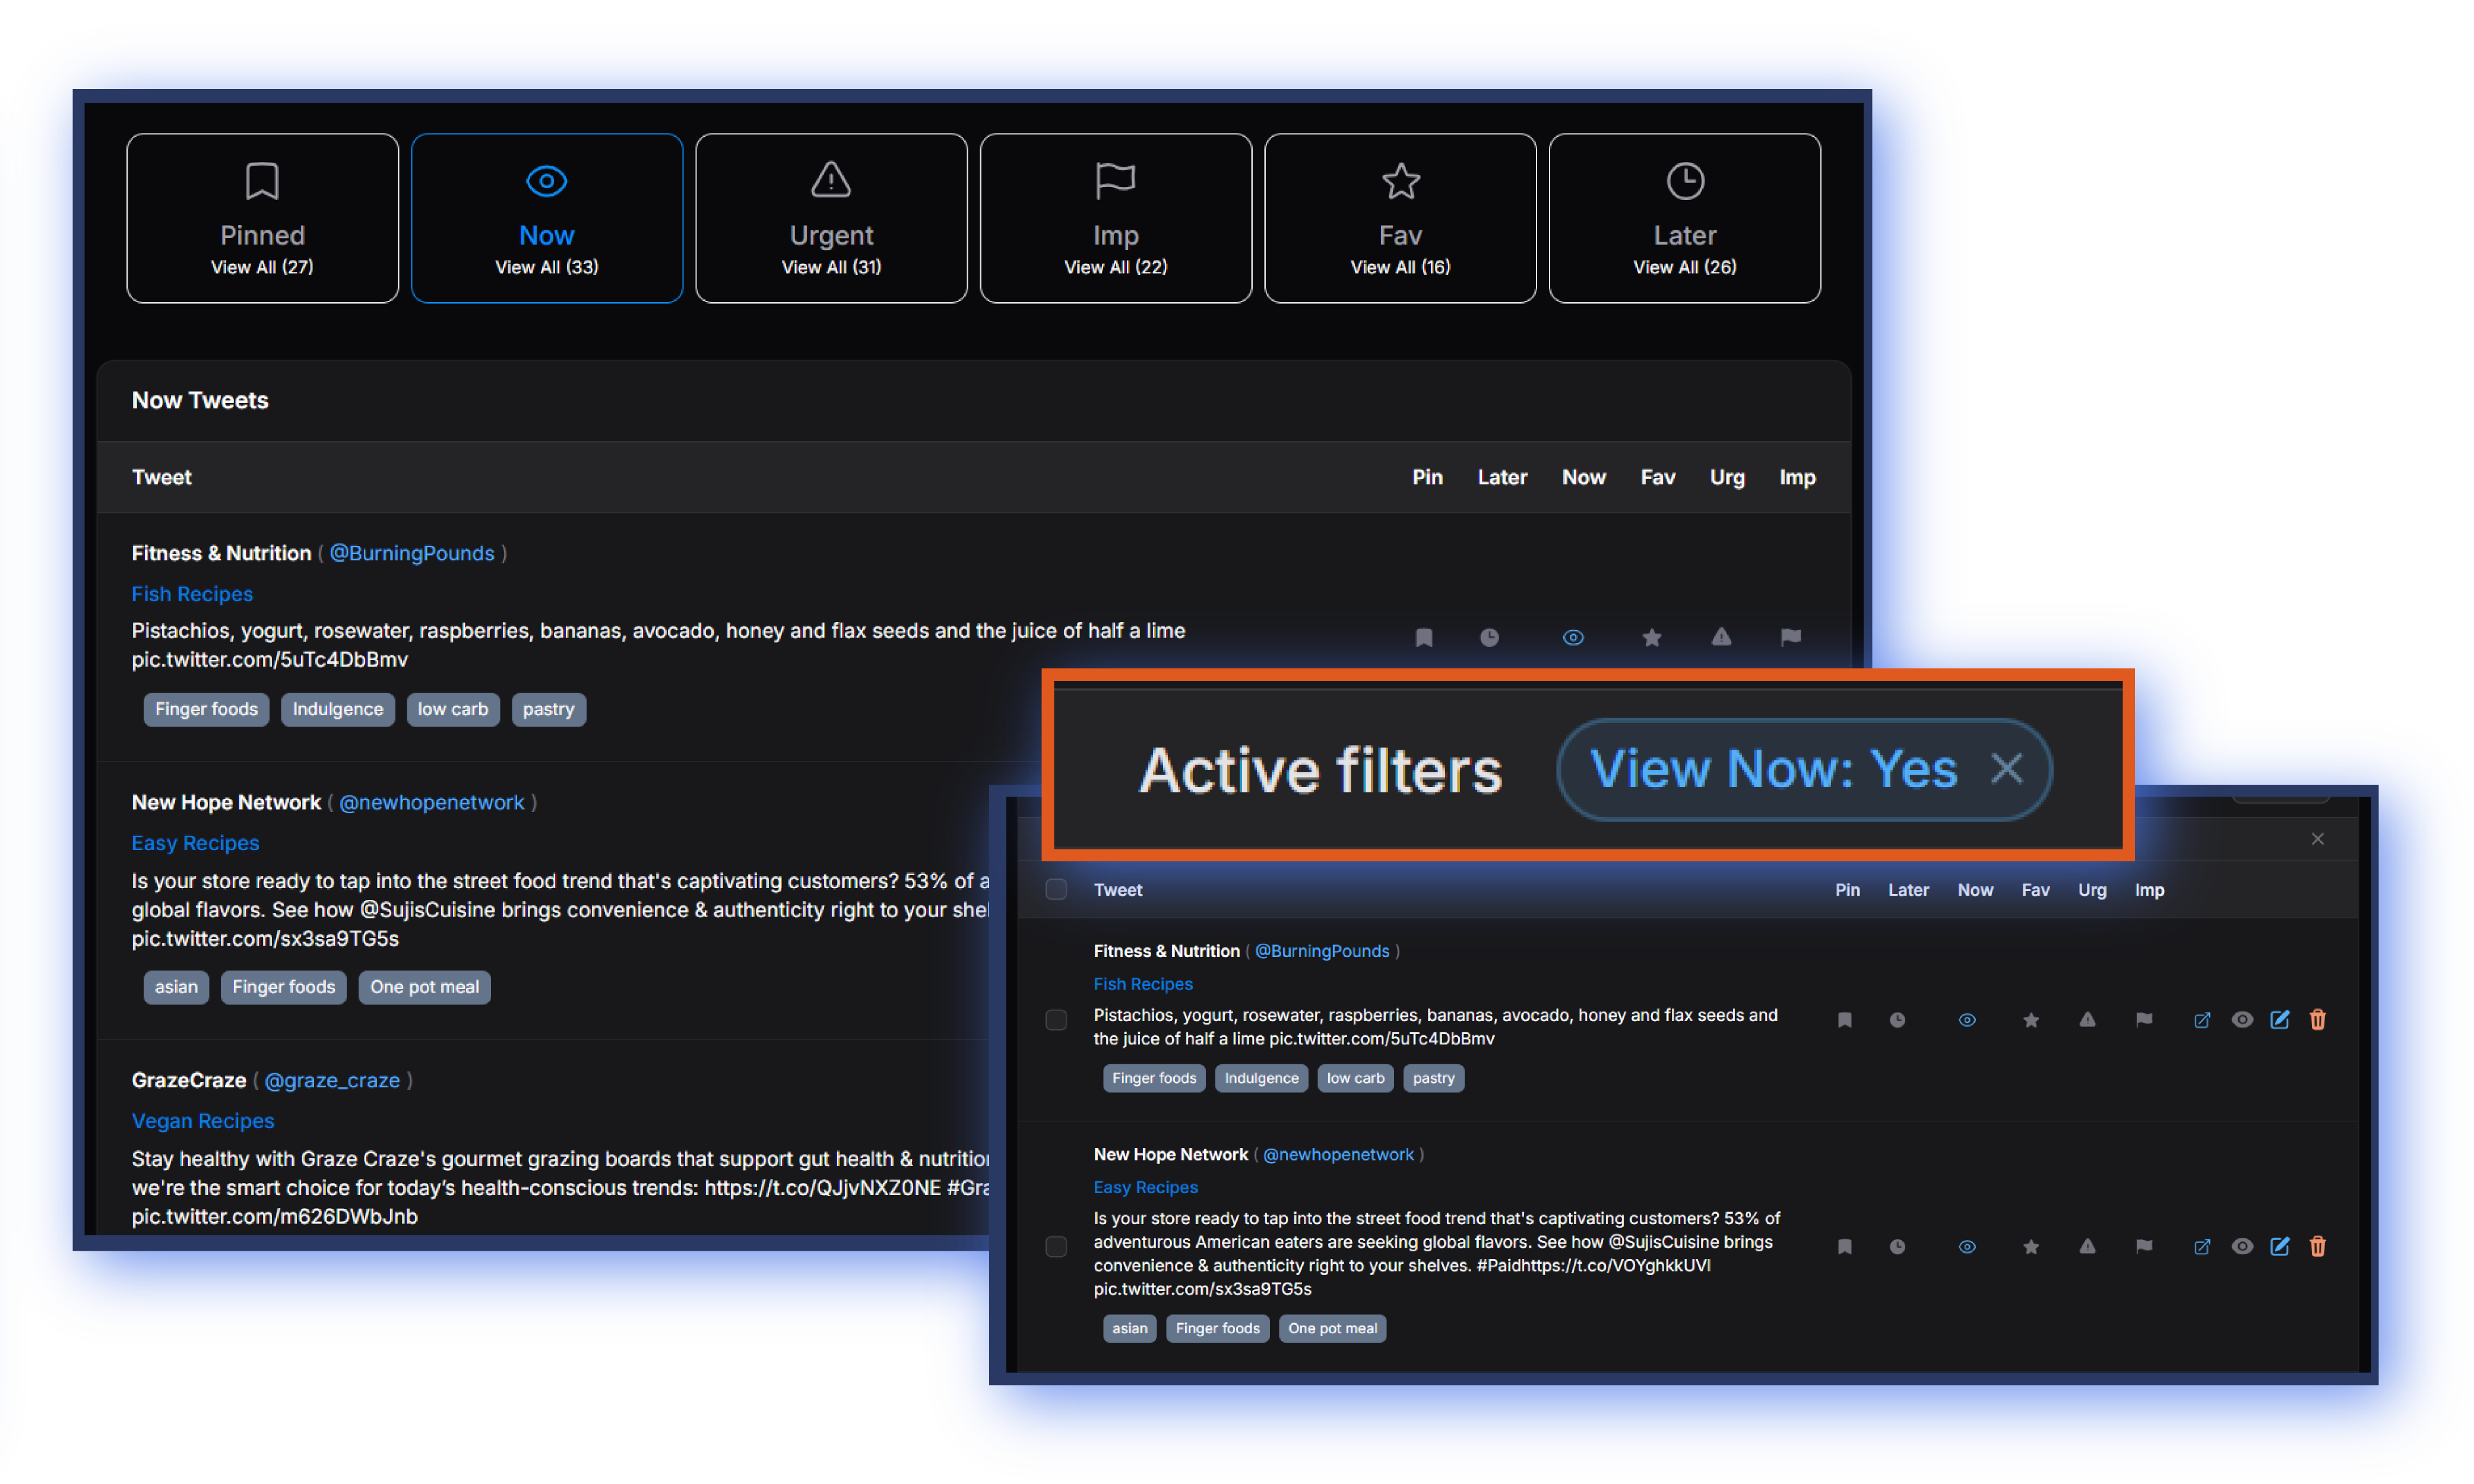
Task: Click clock icon on Fitness & Nutrition row, front panel
Action: pyautogui.click(x=1897, y=1020)
